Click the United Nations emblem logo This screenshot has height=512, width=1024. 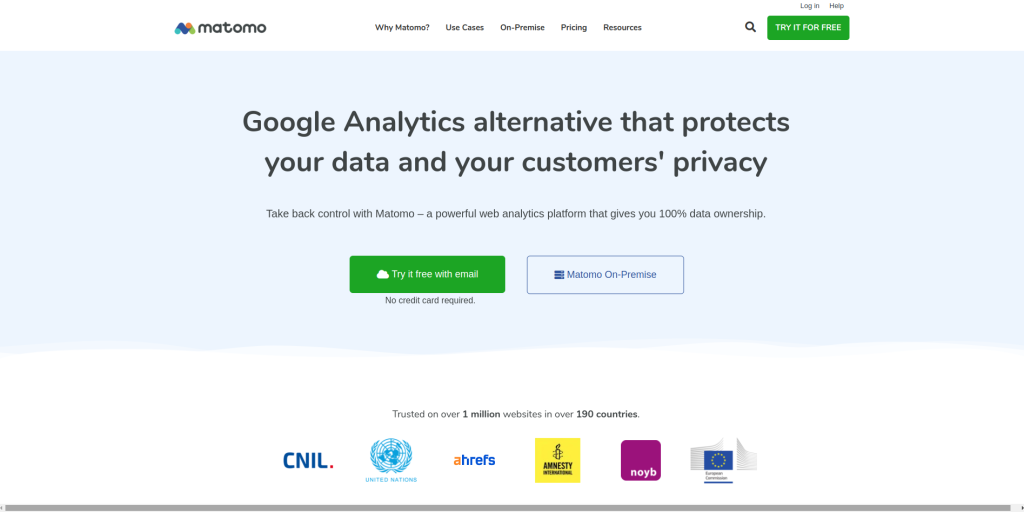391,460
